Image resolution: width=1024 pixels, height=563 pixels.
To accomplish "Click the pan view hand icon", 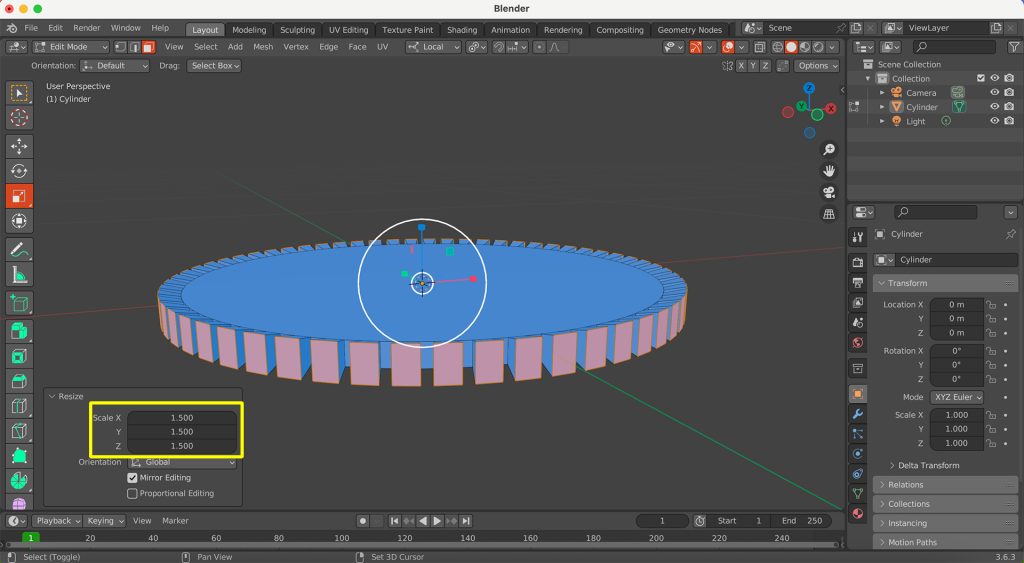I will (x=829, y=171).
